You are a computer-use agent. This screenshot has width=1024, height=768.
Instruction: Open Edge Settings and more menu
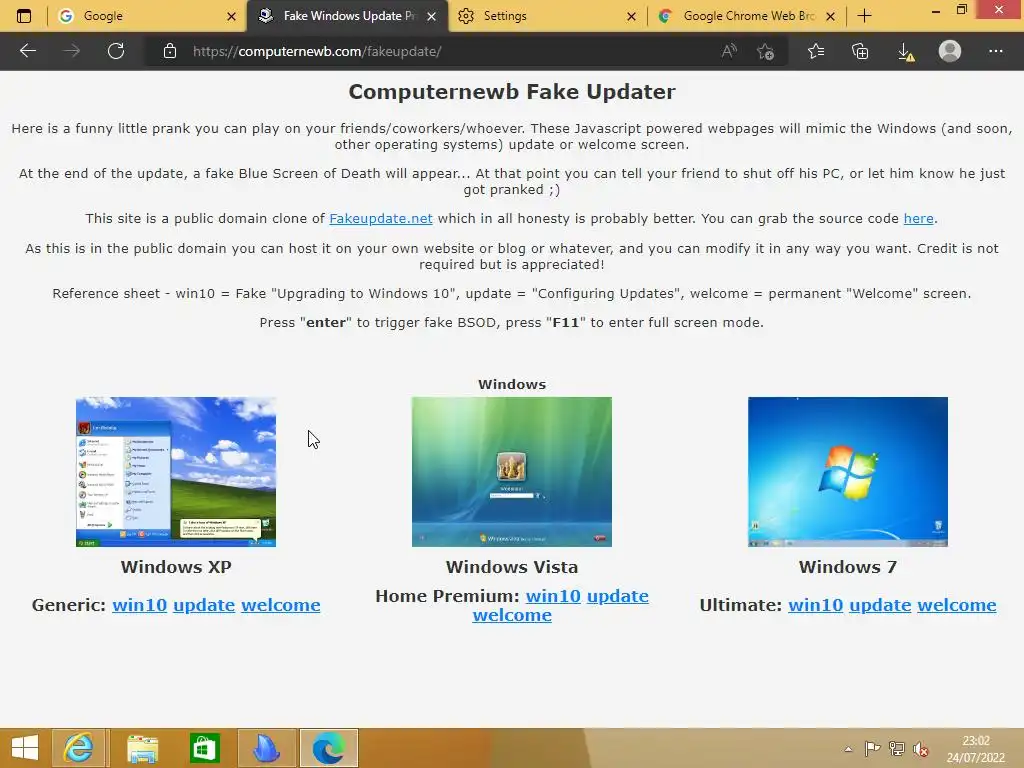995,51
